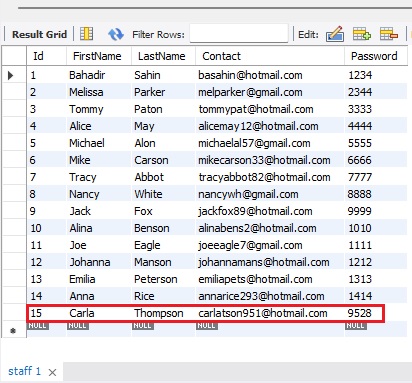Select the password cell 7777
The height and width of the screenshot is (383, 412).
click(376, 177)
